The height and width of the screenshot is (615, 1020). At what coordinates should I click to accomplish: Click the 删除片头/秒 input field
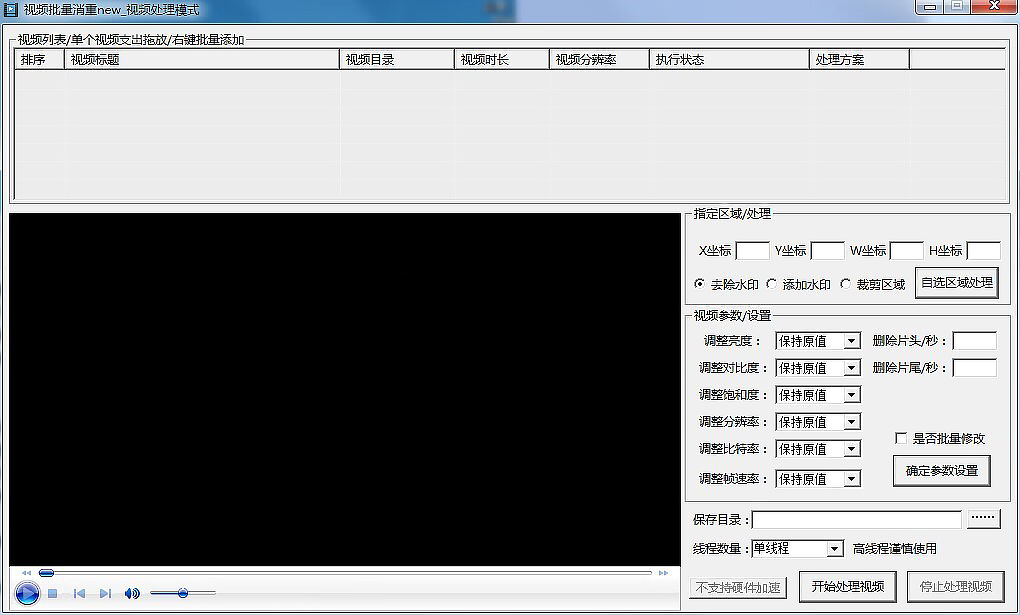974,341
